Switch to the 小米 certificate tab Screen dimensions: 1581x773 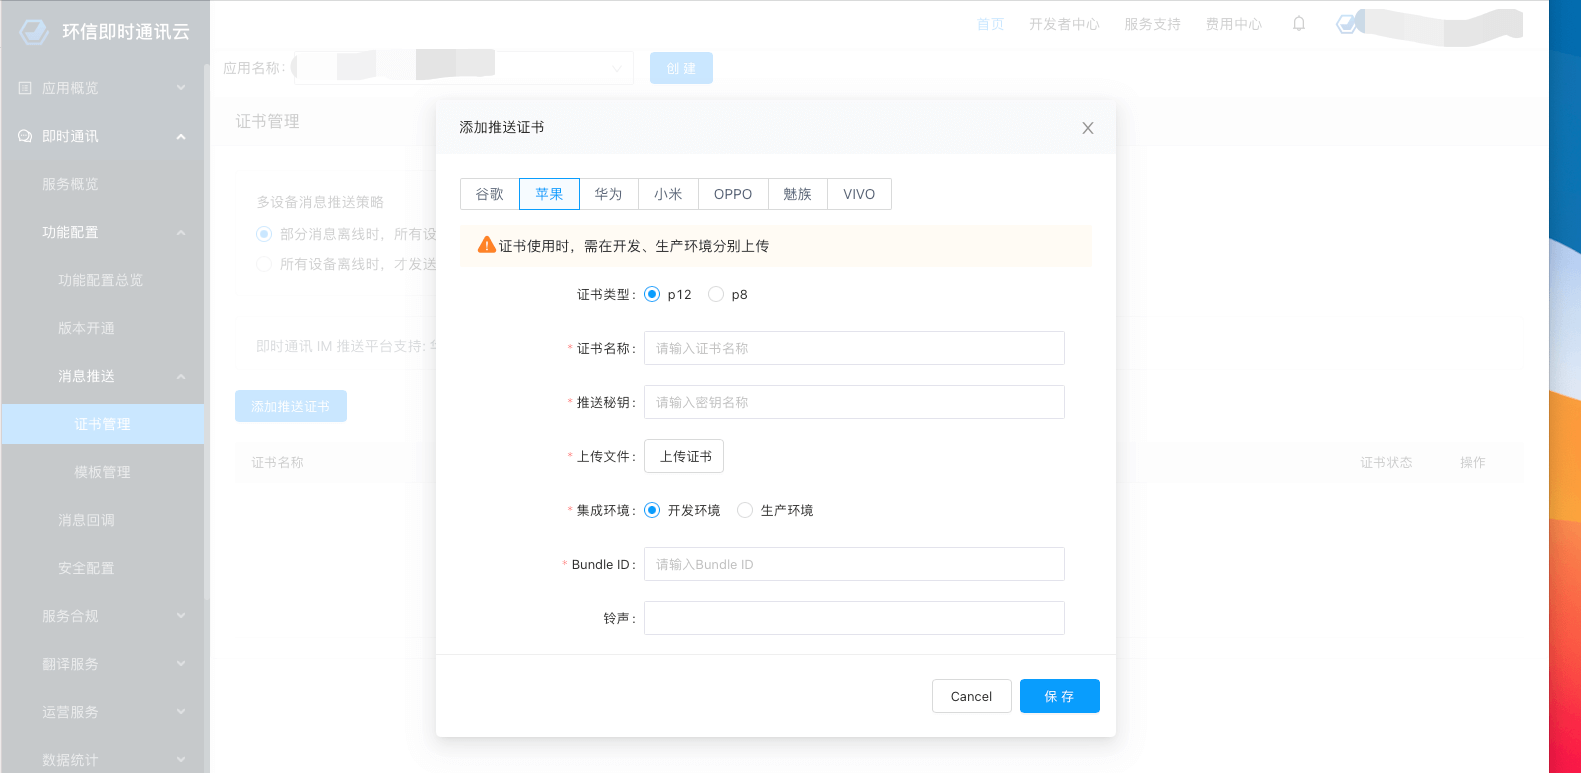(x=668, y=194)
